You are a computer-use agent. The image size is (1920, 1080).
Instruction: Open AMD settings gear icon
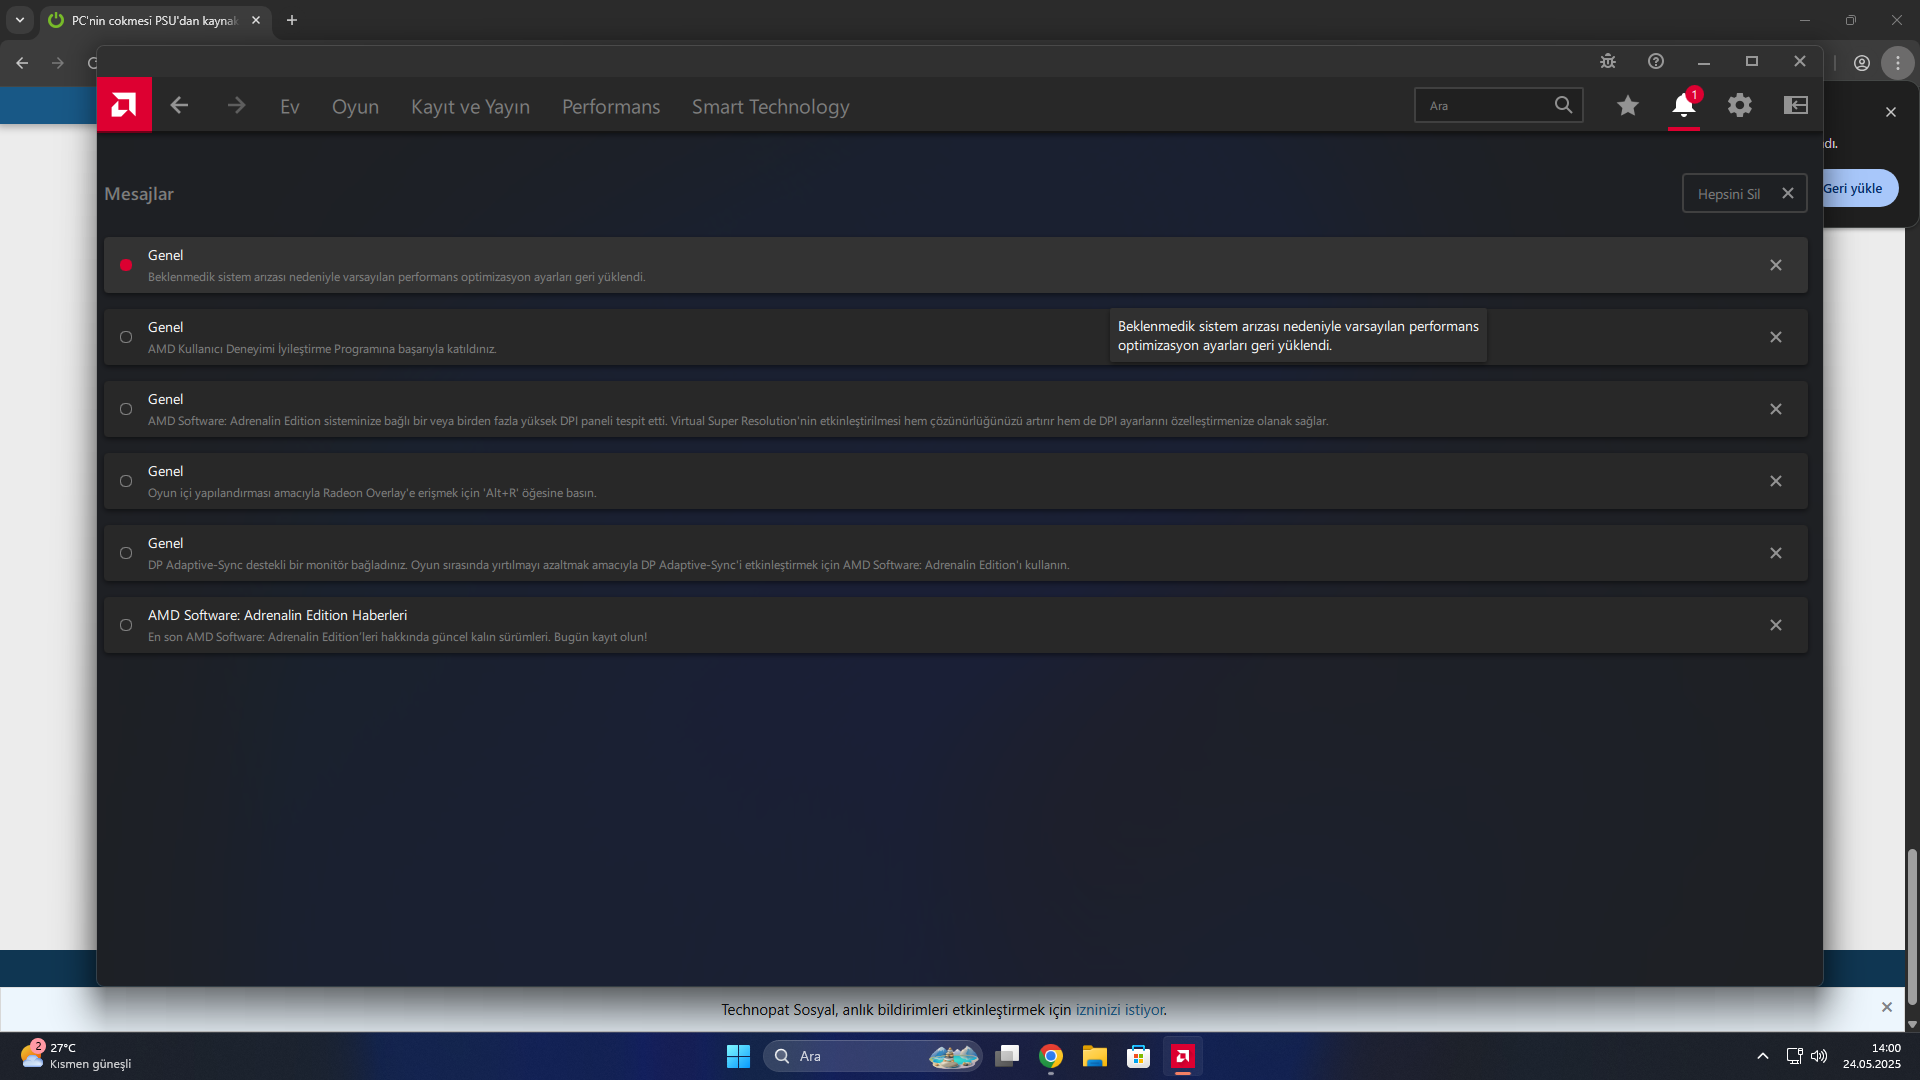(1740, 105)
